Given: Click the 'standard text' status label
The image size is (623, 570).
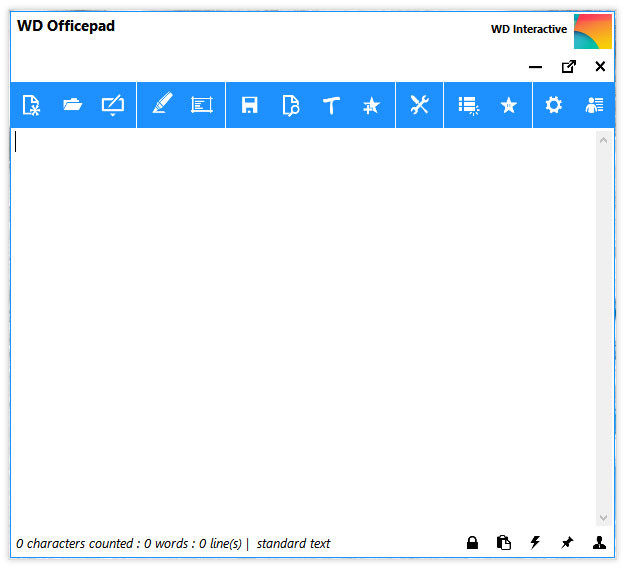Looking at the screenshot, I should pyautogui.click(x=293, y=543).
